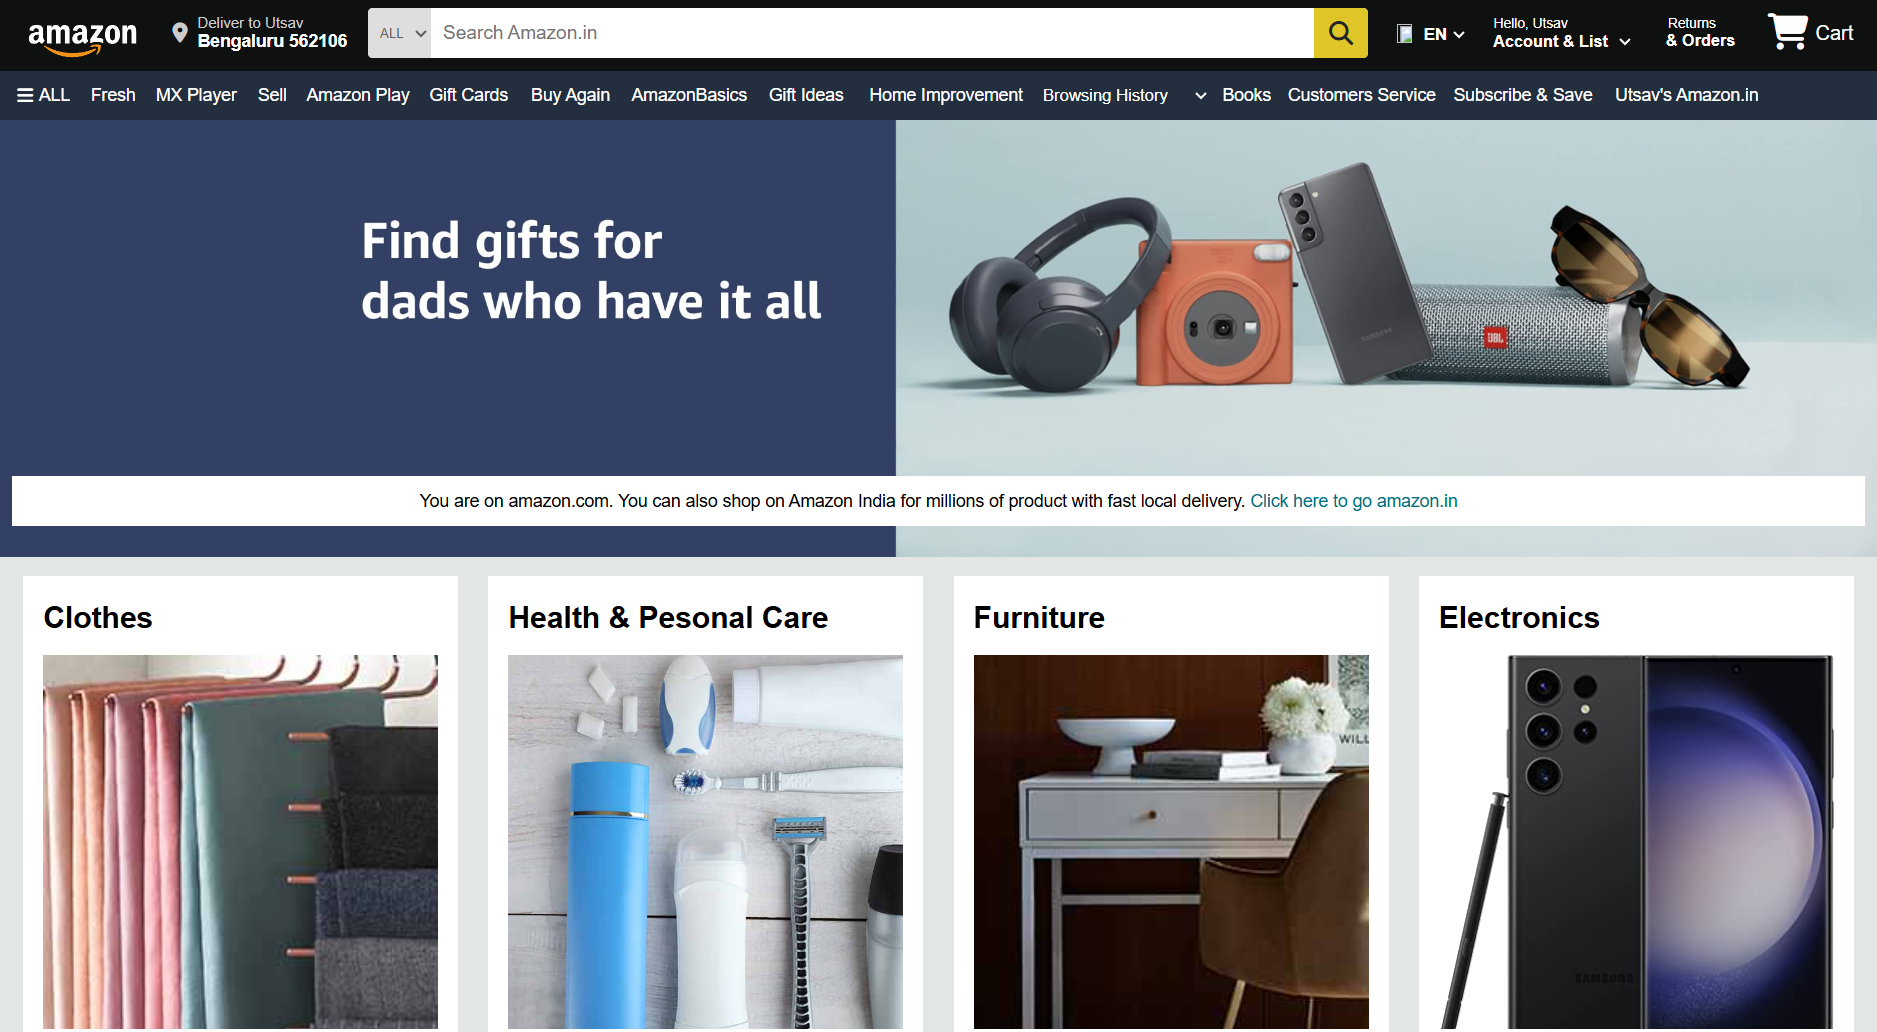Open the Electronics phone image
1877x1032 pixels.
click(1636, 842)
